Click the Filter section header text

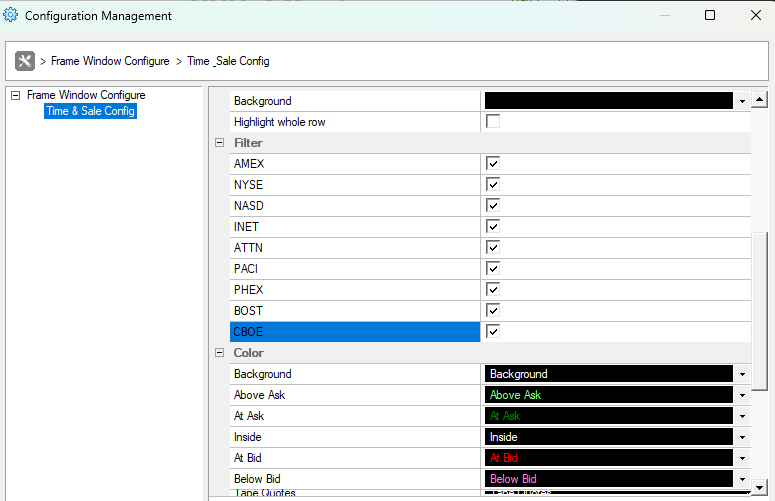coord(248,143)
